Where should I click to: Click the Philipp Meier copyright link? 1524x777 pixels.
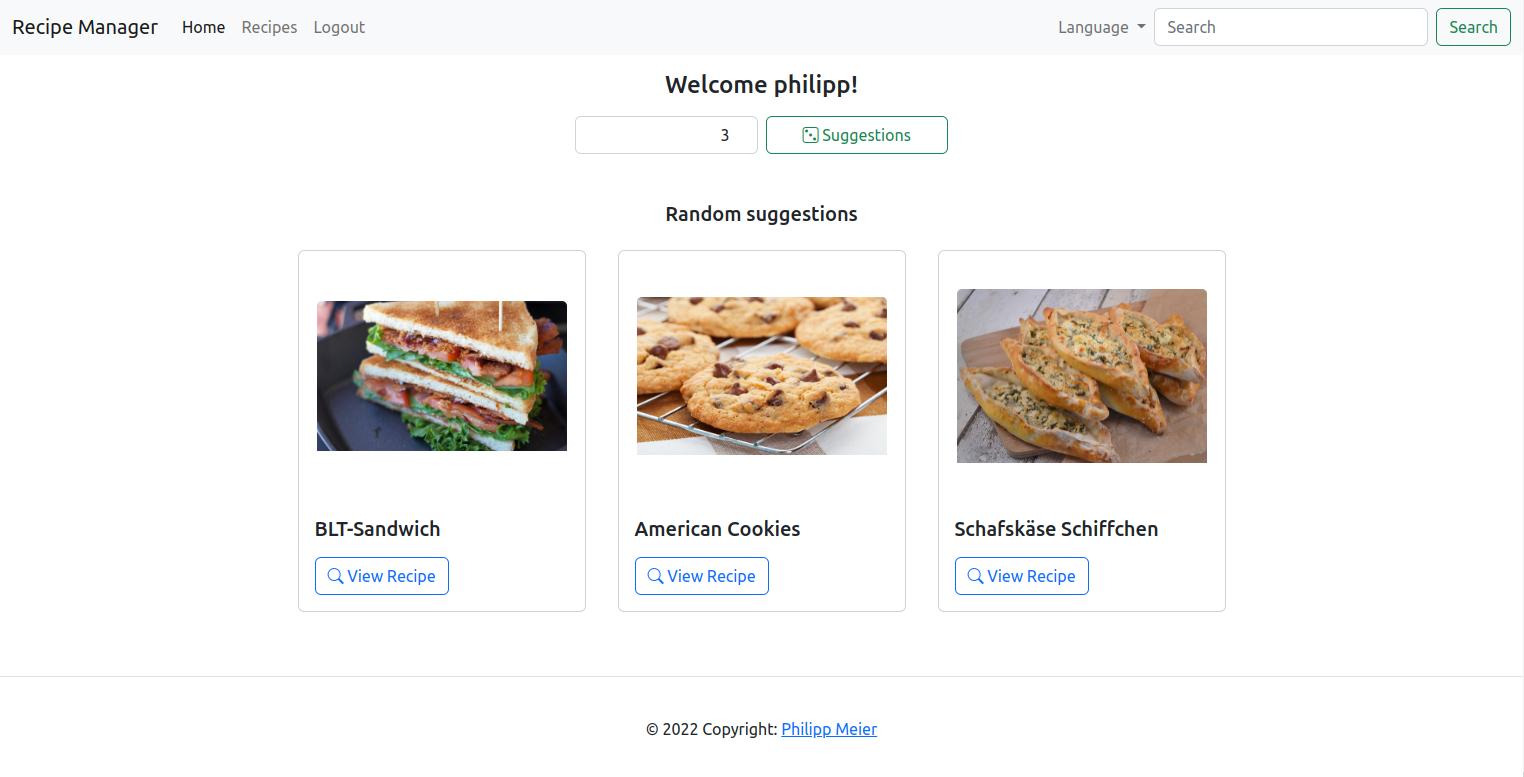[829, 729]
